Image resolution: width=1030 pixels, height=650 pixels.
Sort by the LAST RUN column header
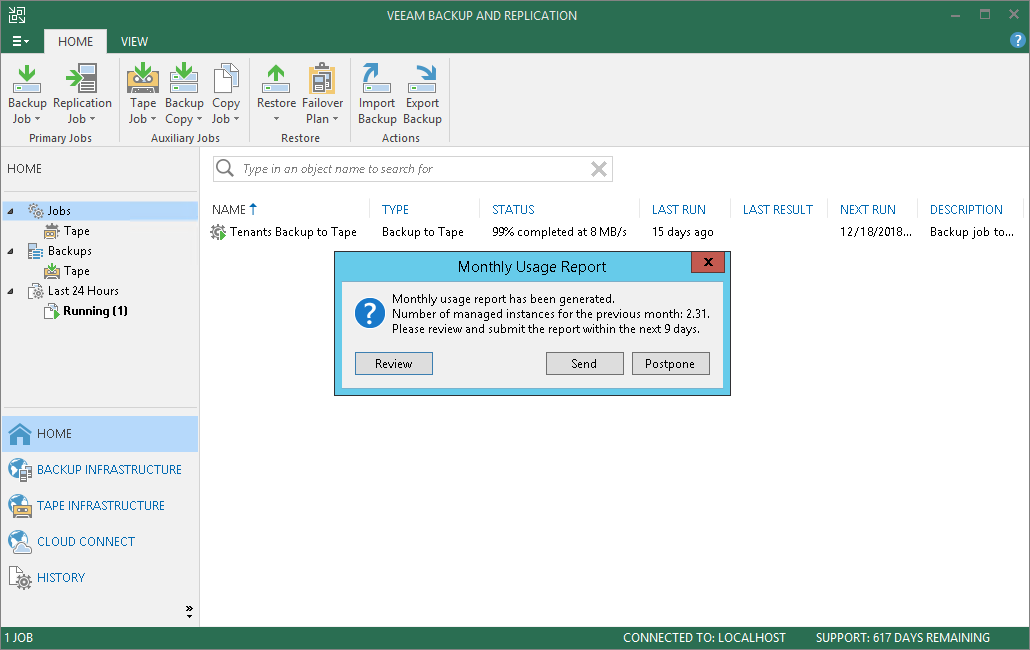click(679, 209)
